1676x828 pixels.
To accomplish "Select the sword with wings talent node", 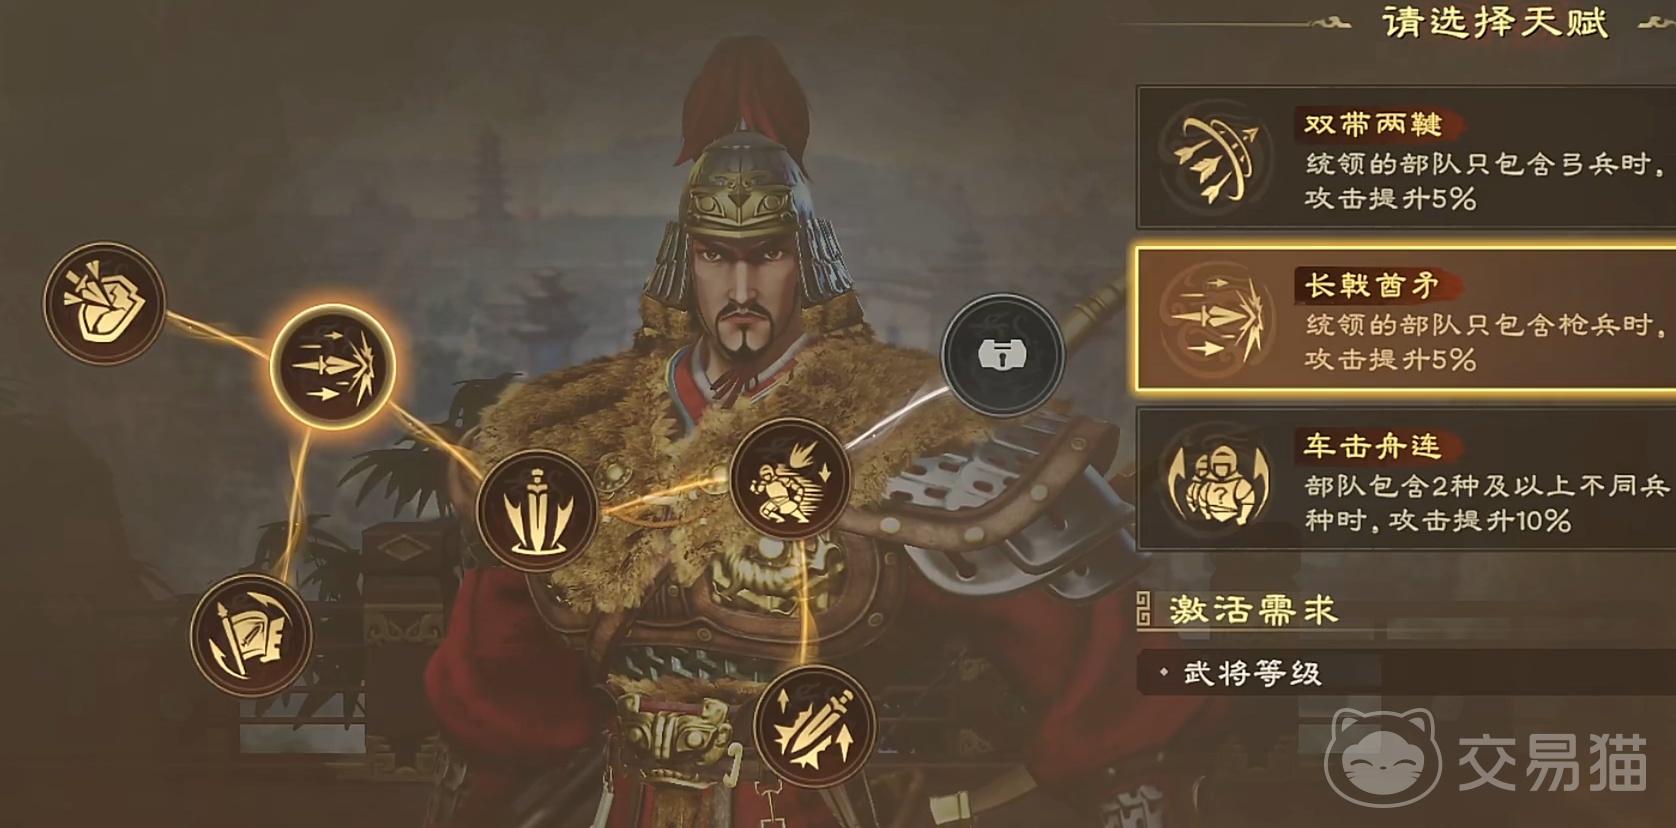I will (538, 511).
